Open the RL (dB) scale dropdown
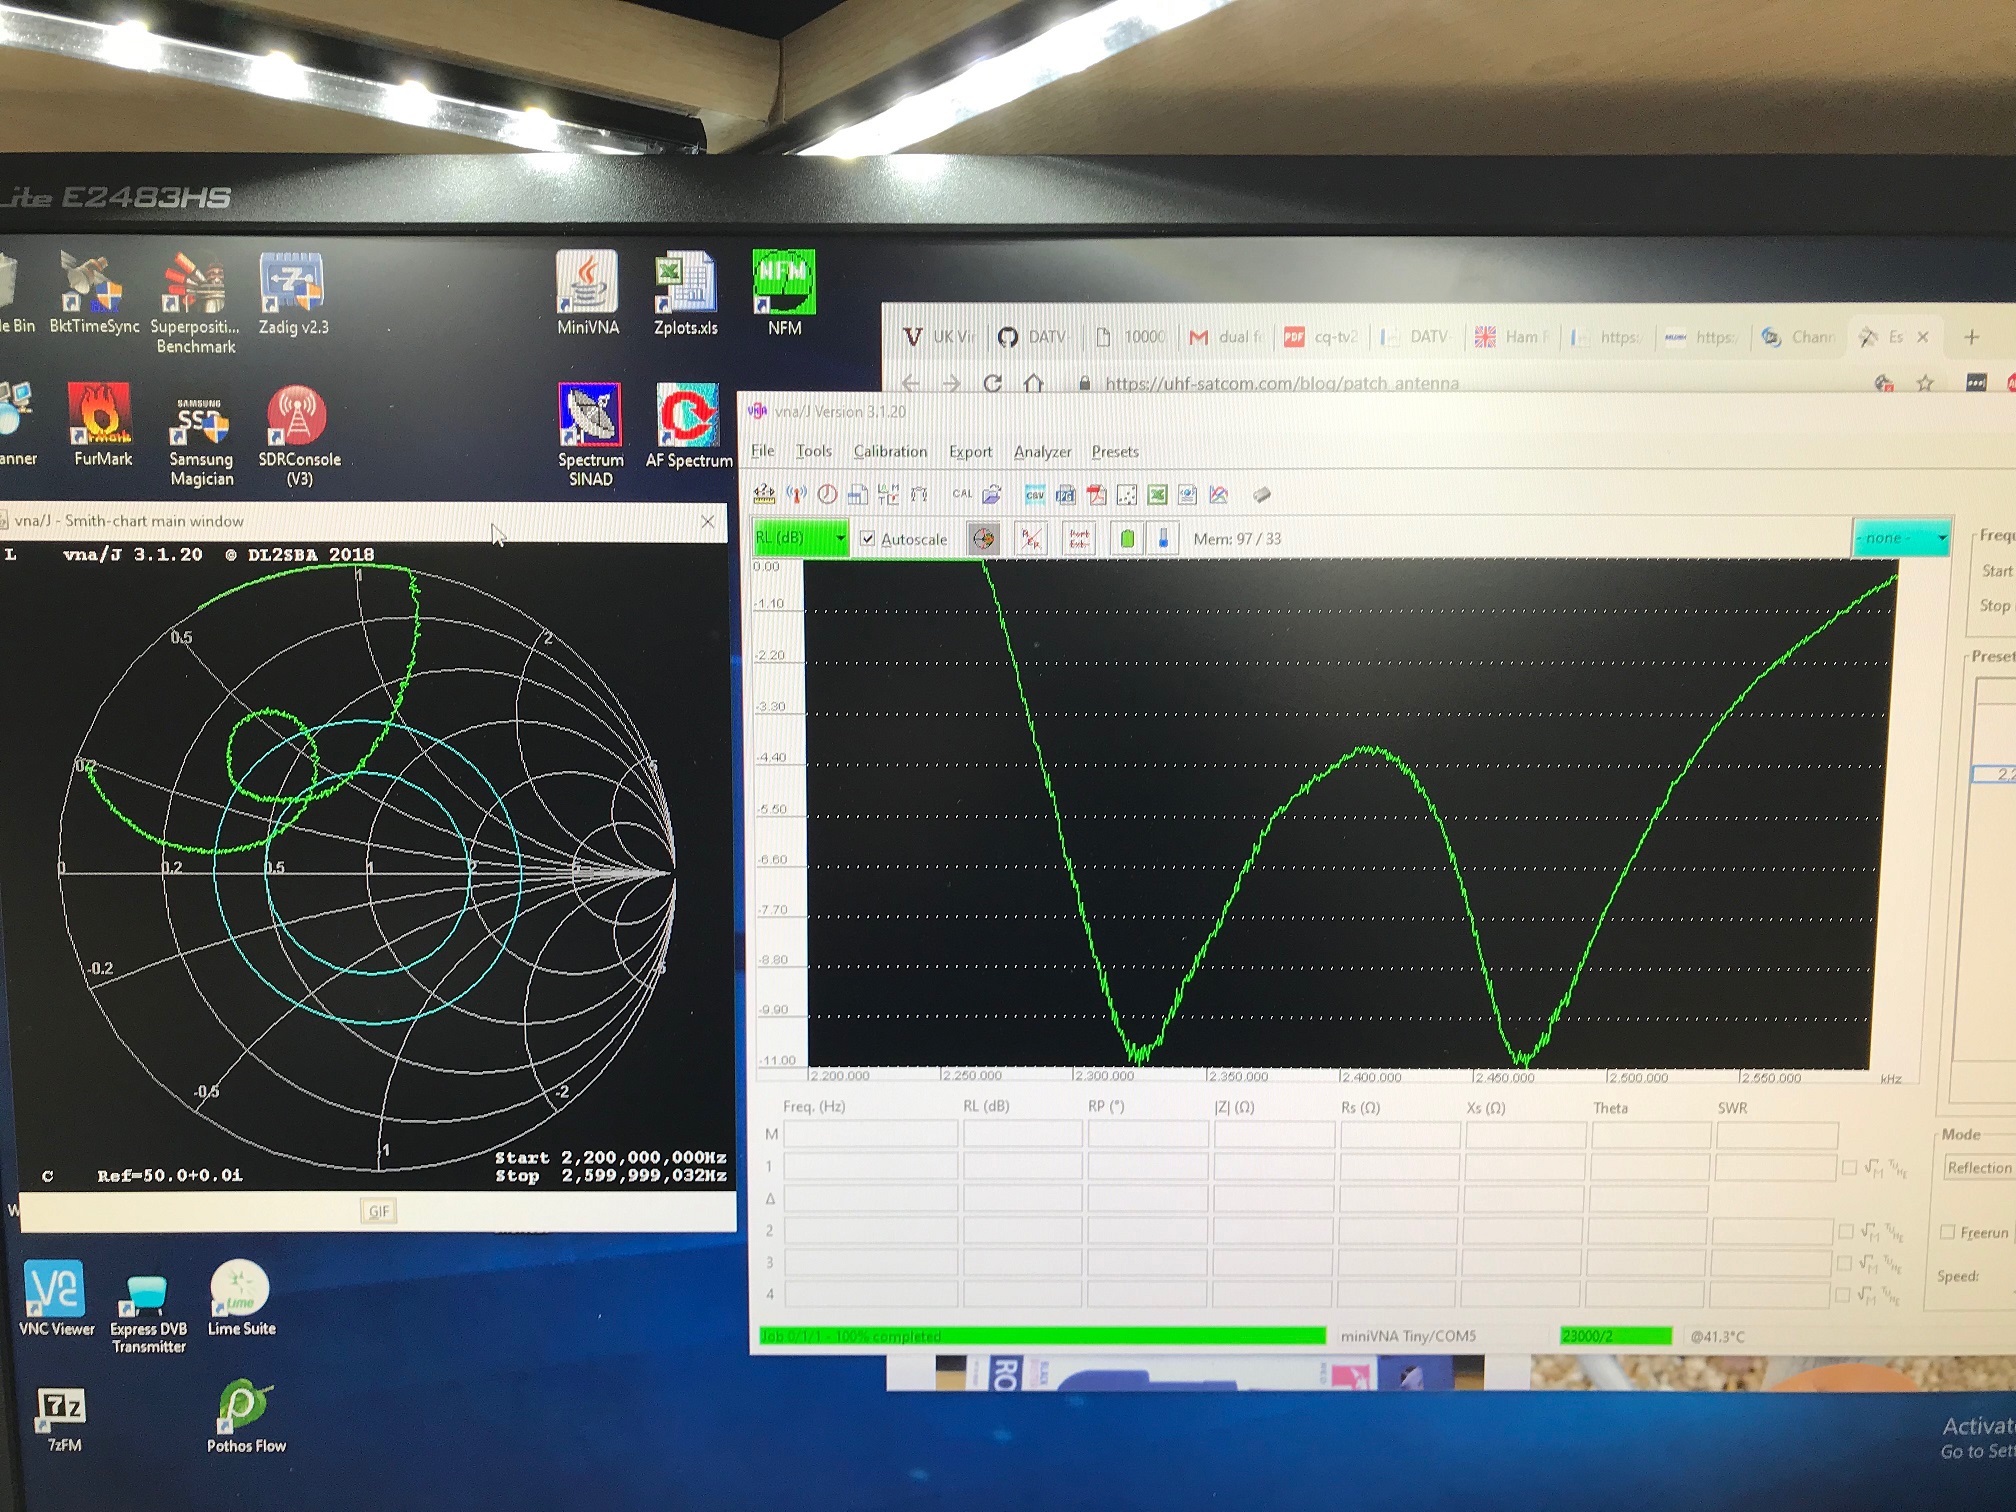This screenshot has width=2016, height=1512. click(801, 538)
